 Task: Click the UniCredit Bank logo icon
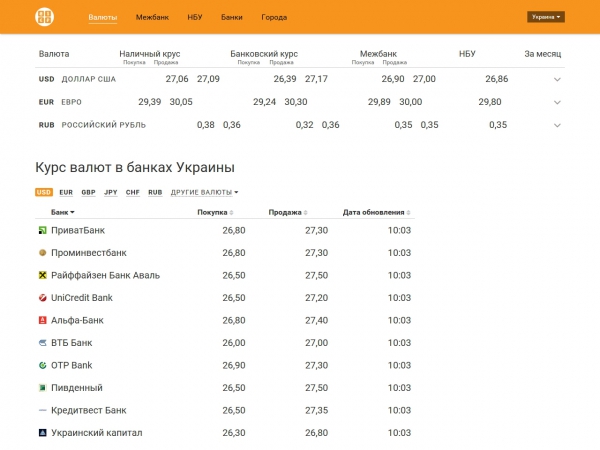coord(42,298)
